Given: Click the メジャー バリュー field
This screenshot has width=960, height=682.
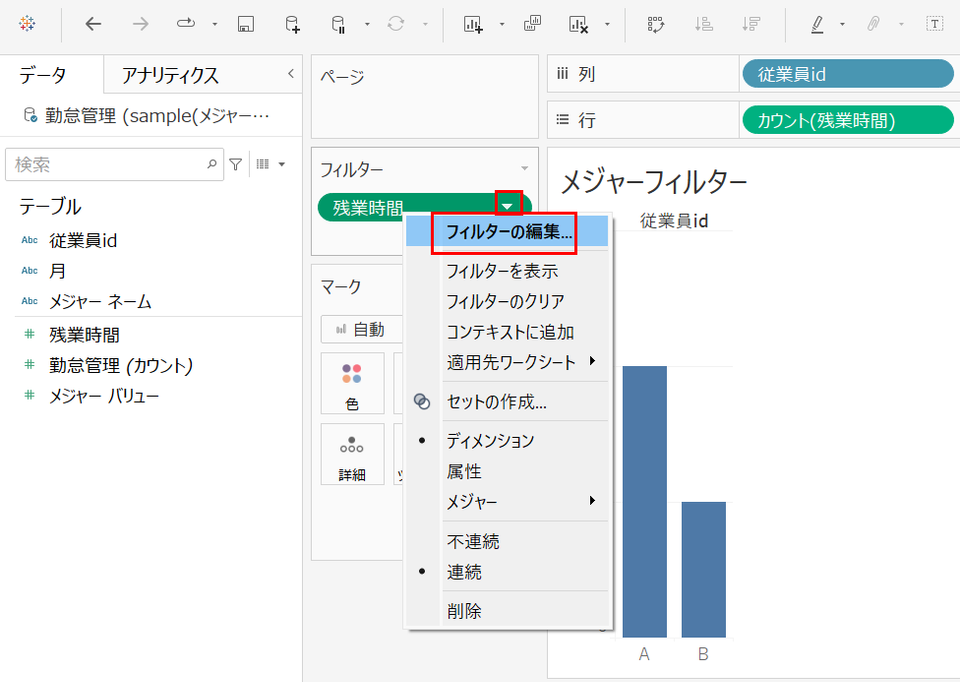Looking at the screenshot, I should (104, 395).
